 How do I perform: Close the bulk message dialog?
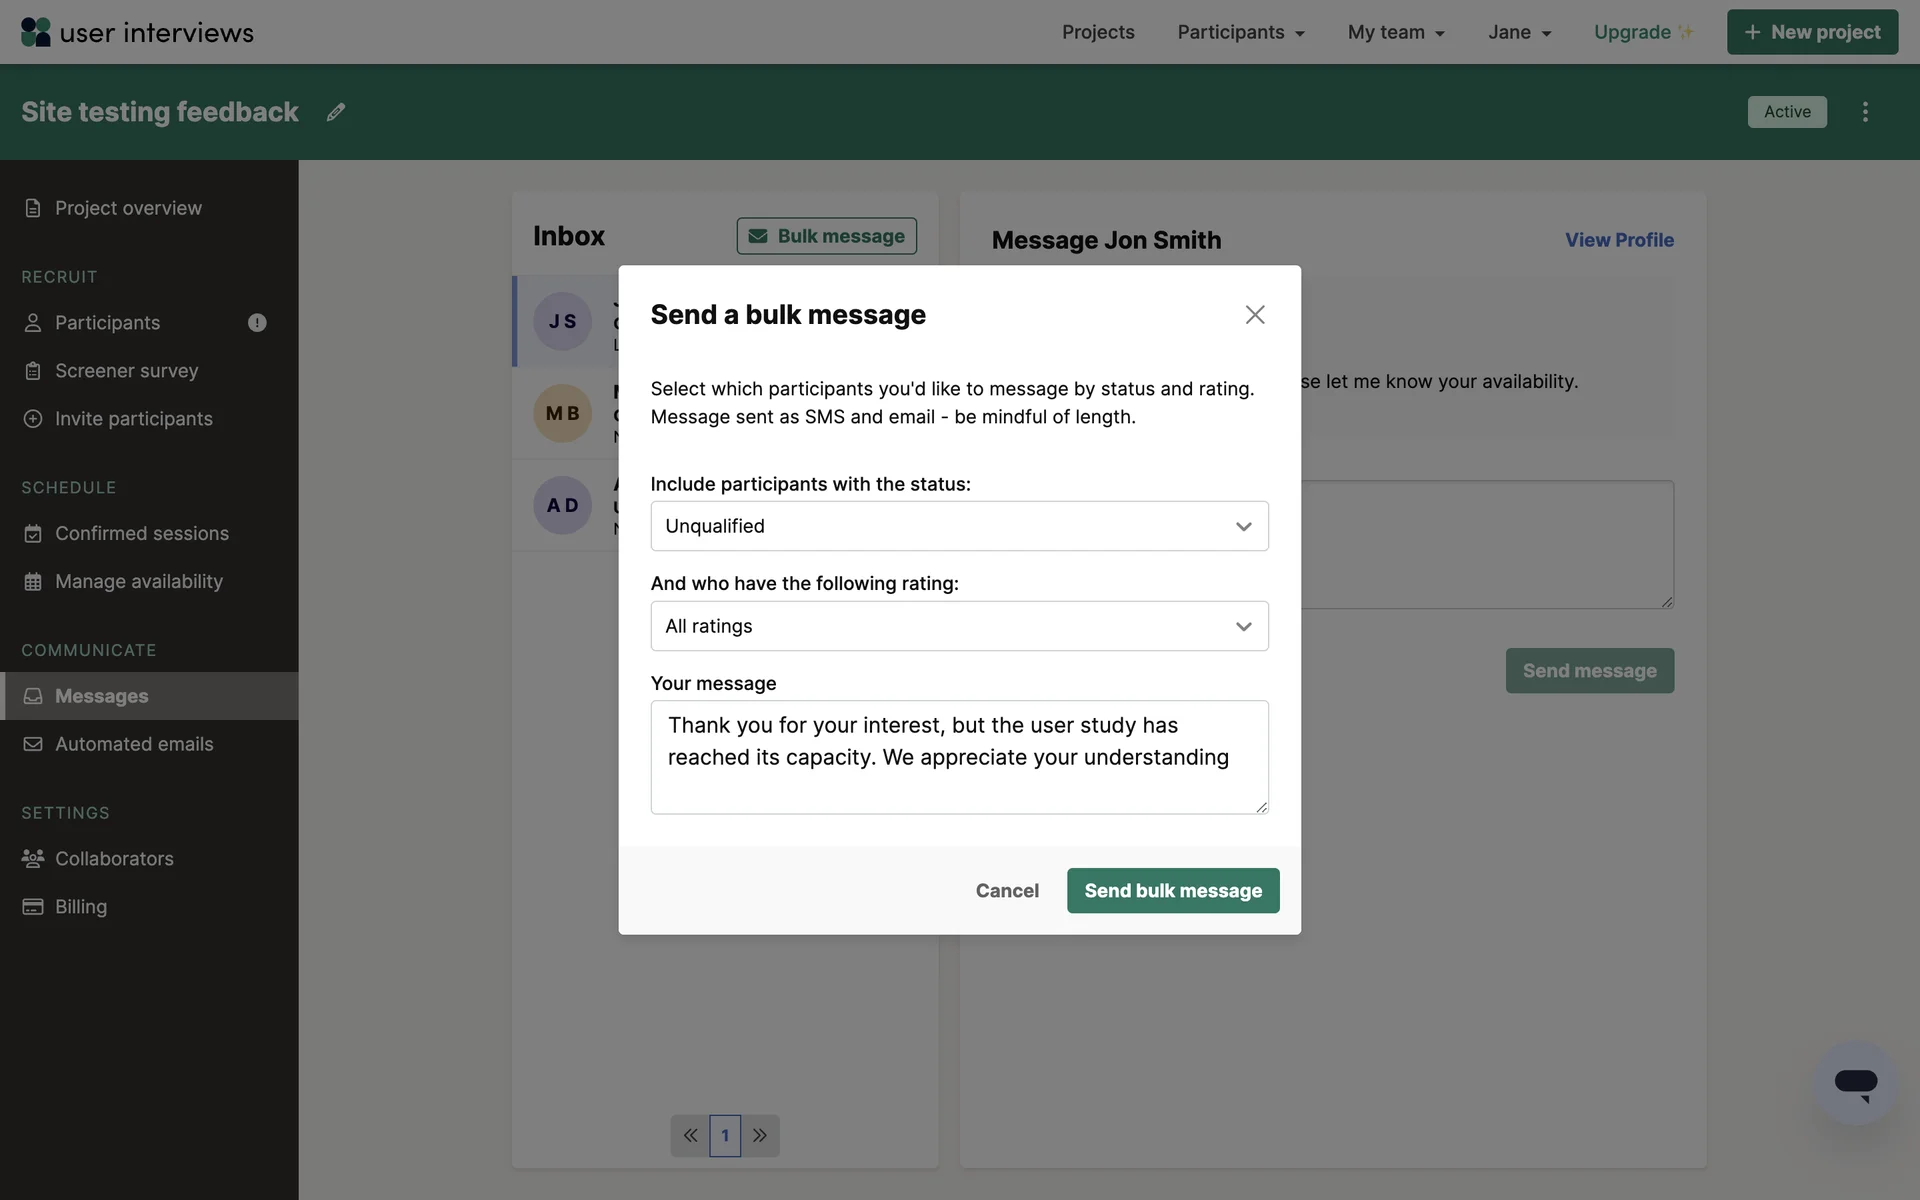(x=1254, y=315)
